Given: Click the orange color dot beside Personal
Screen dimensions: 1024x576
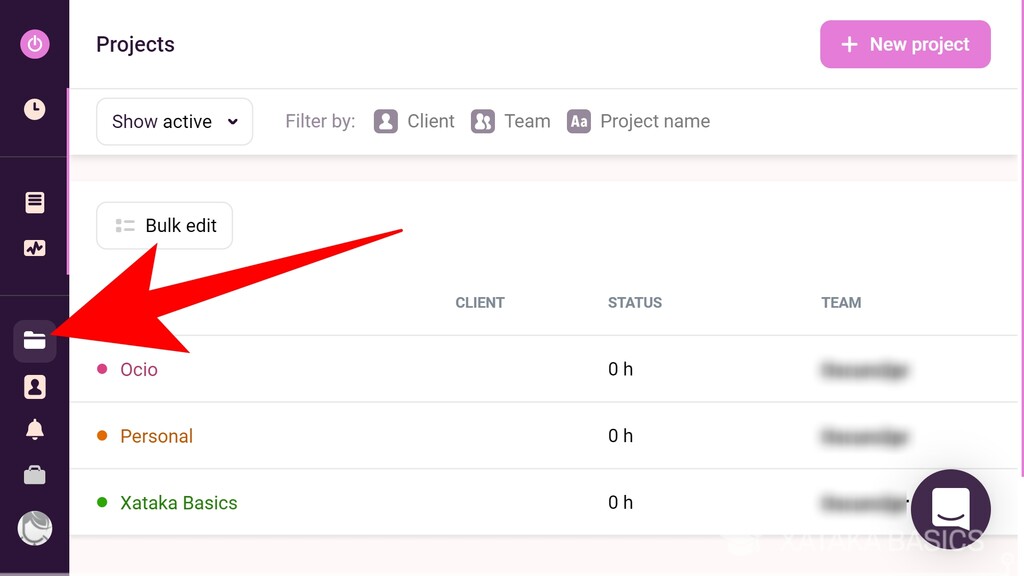Looking at the screenshot, I should [102, 436].
